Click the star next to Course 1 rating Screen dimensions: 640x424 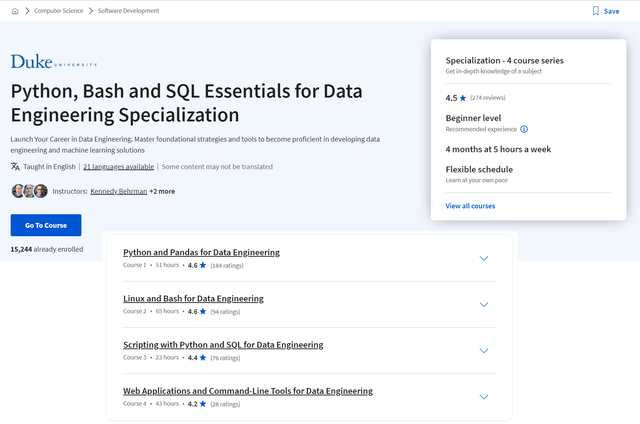click(x=203, y=266)
